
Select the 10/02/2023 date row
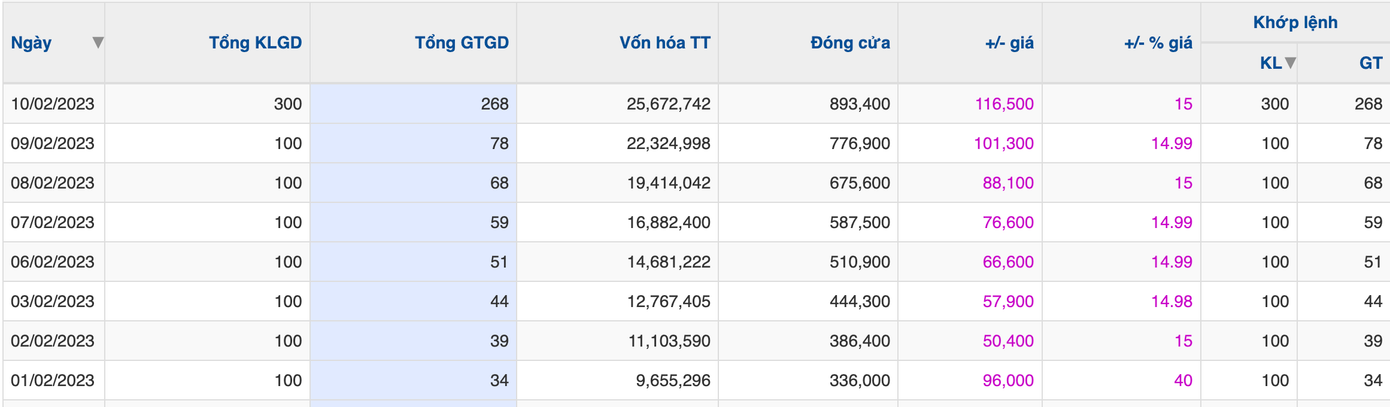point(52,104)
